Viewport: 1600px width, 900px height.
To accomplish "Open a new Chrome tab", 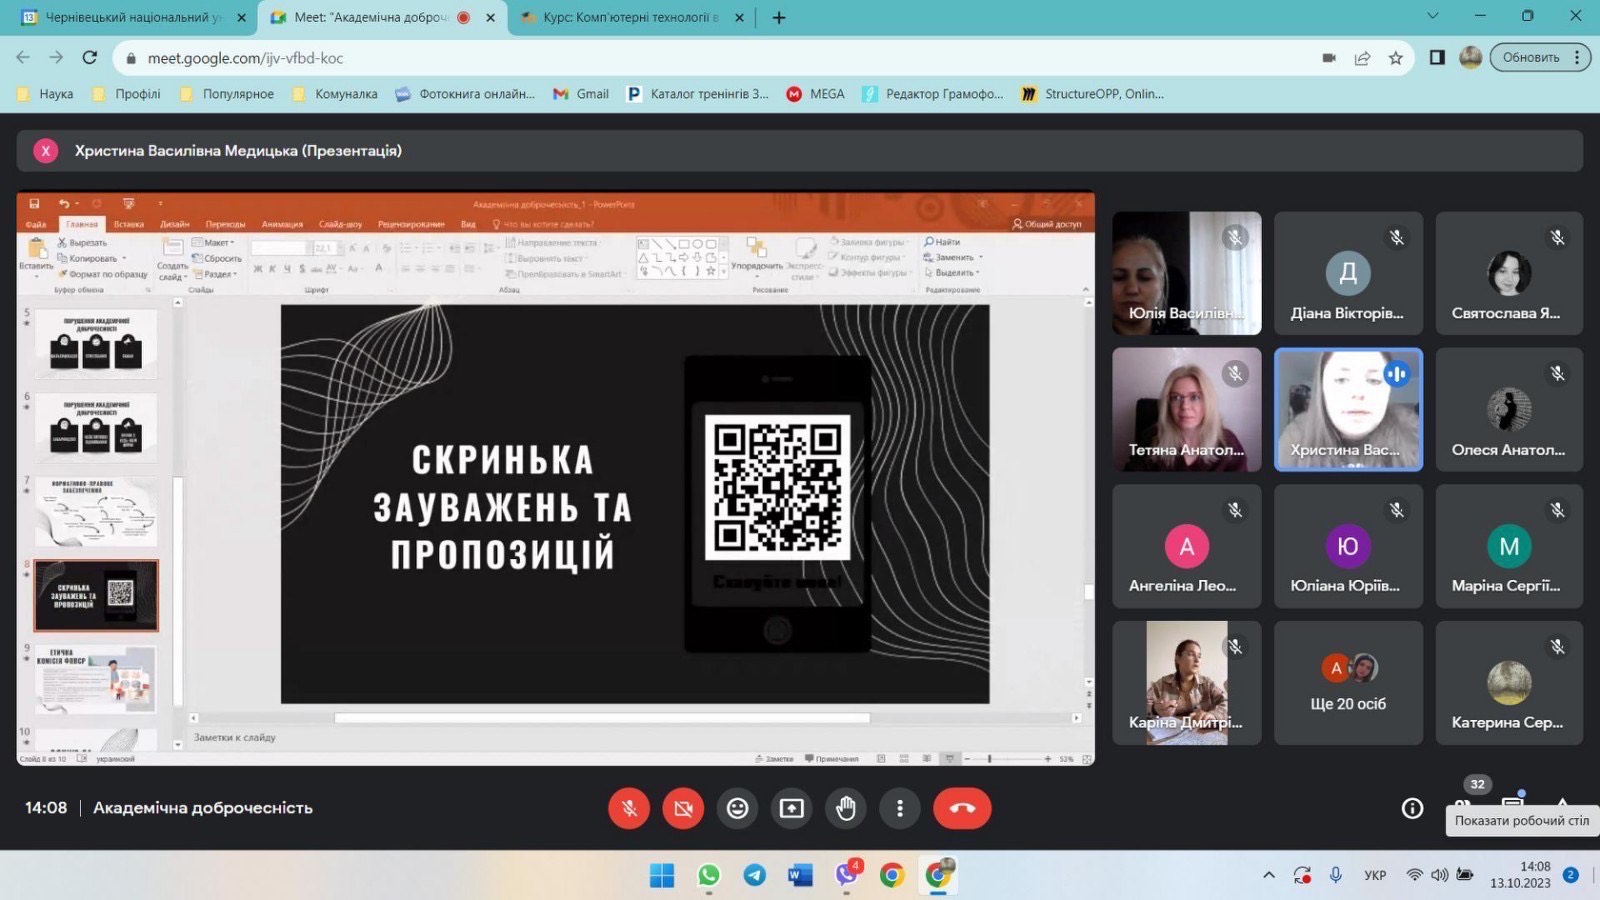I will point(779,17).
